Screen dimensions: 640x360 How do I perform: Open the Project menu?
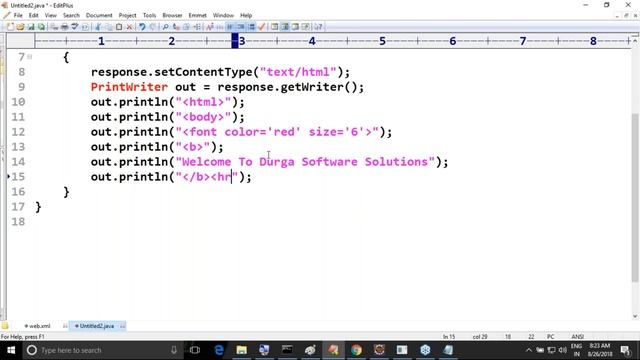click(x=127, y=15)
